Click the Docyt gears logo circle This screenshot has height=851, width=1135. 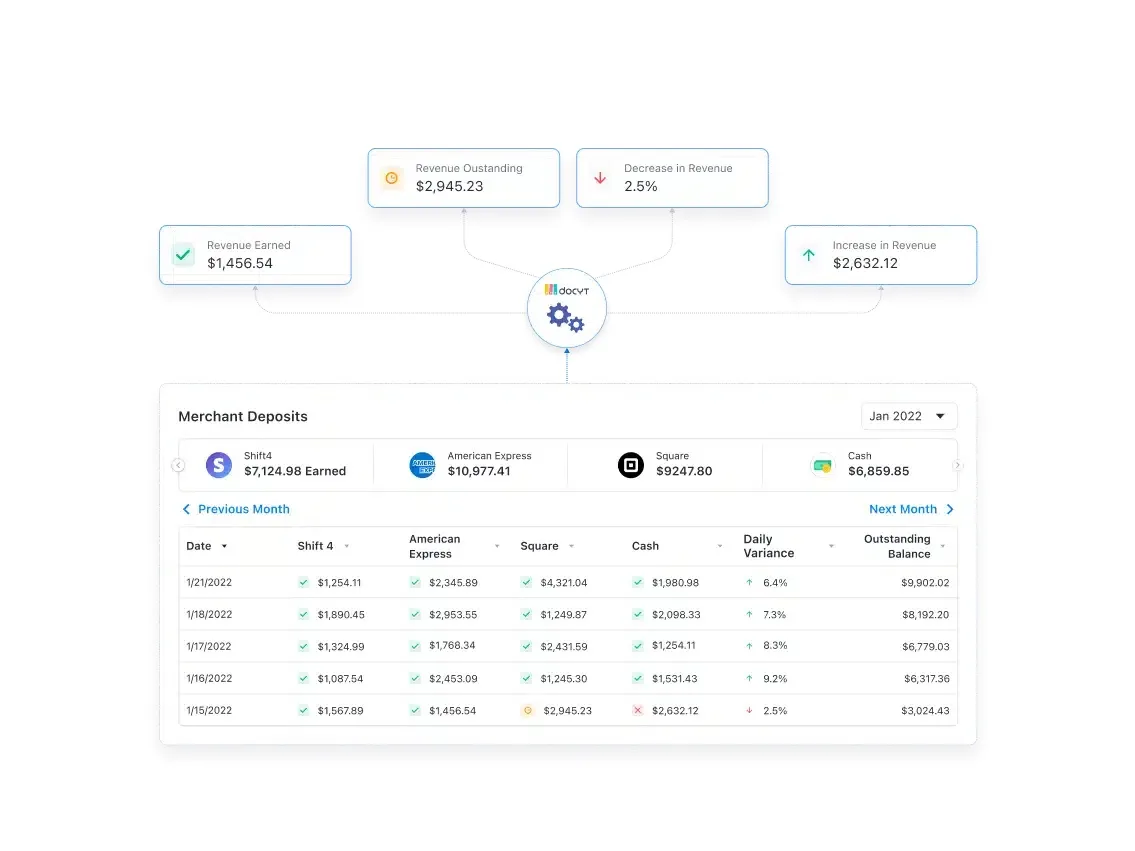[566, 308]
